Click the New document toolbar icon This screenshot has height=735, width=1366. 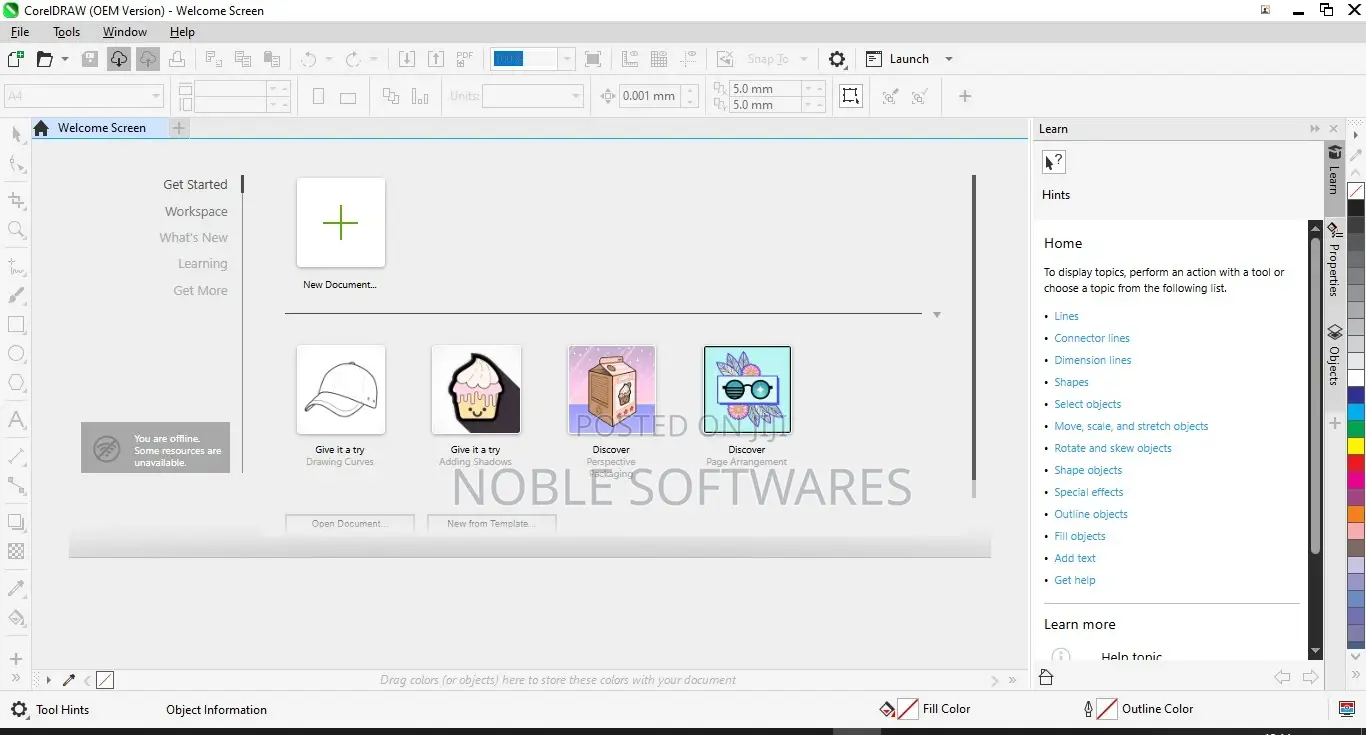click(x=15, y=59)
